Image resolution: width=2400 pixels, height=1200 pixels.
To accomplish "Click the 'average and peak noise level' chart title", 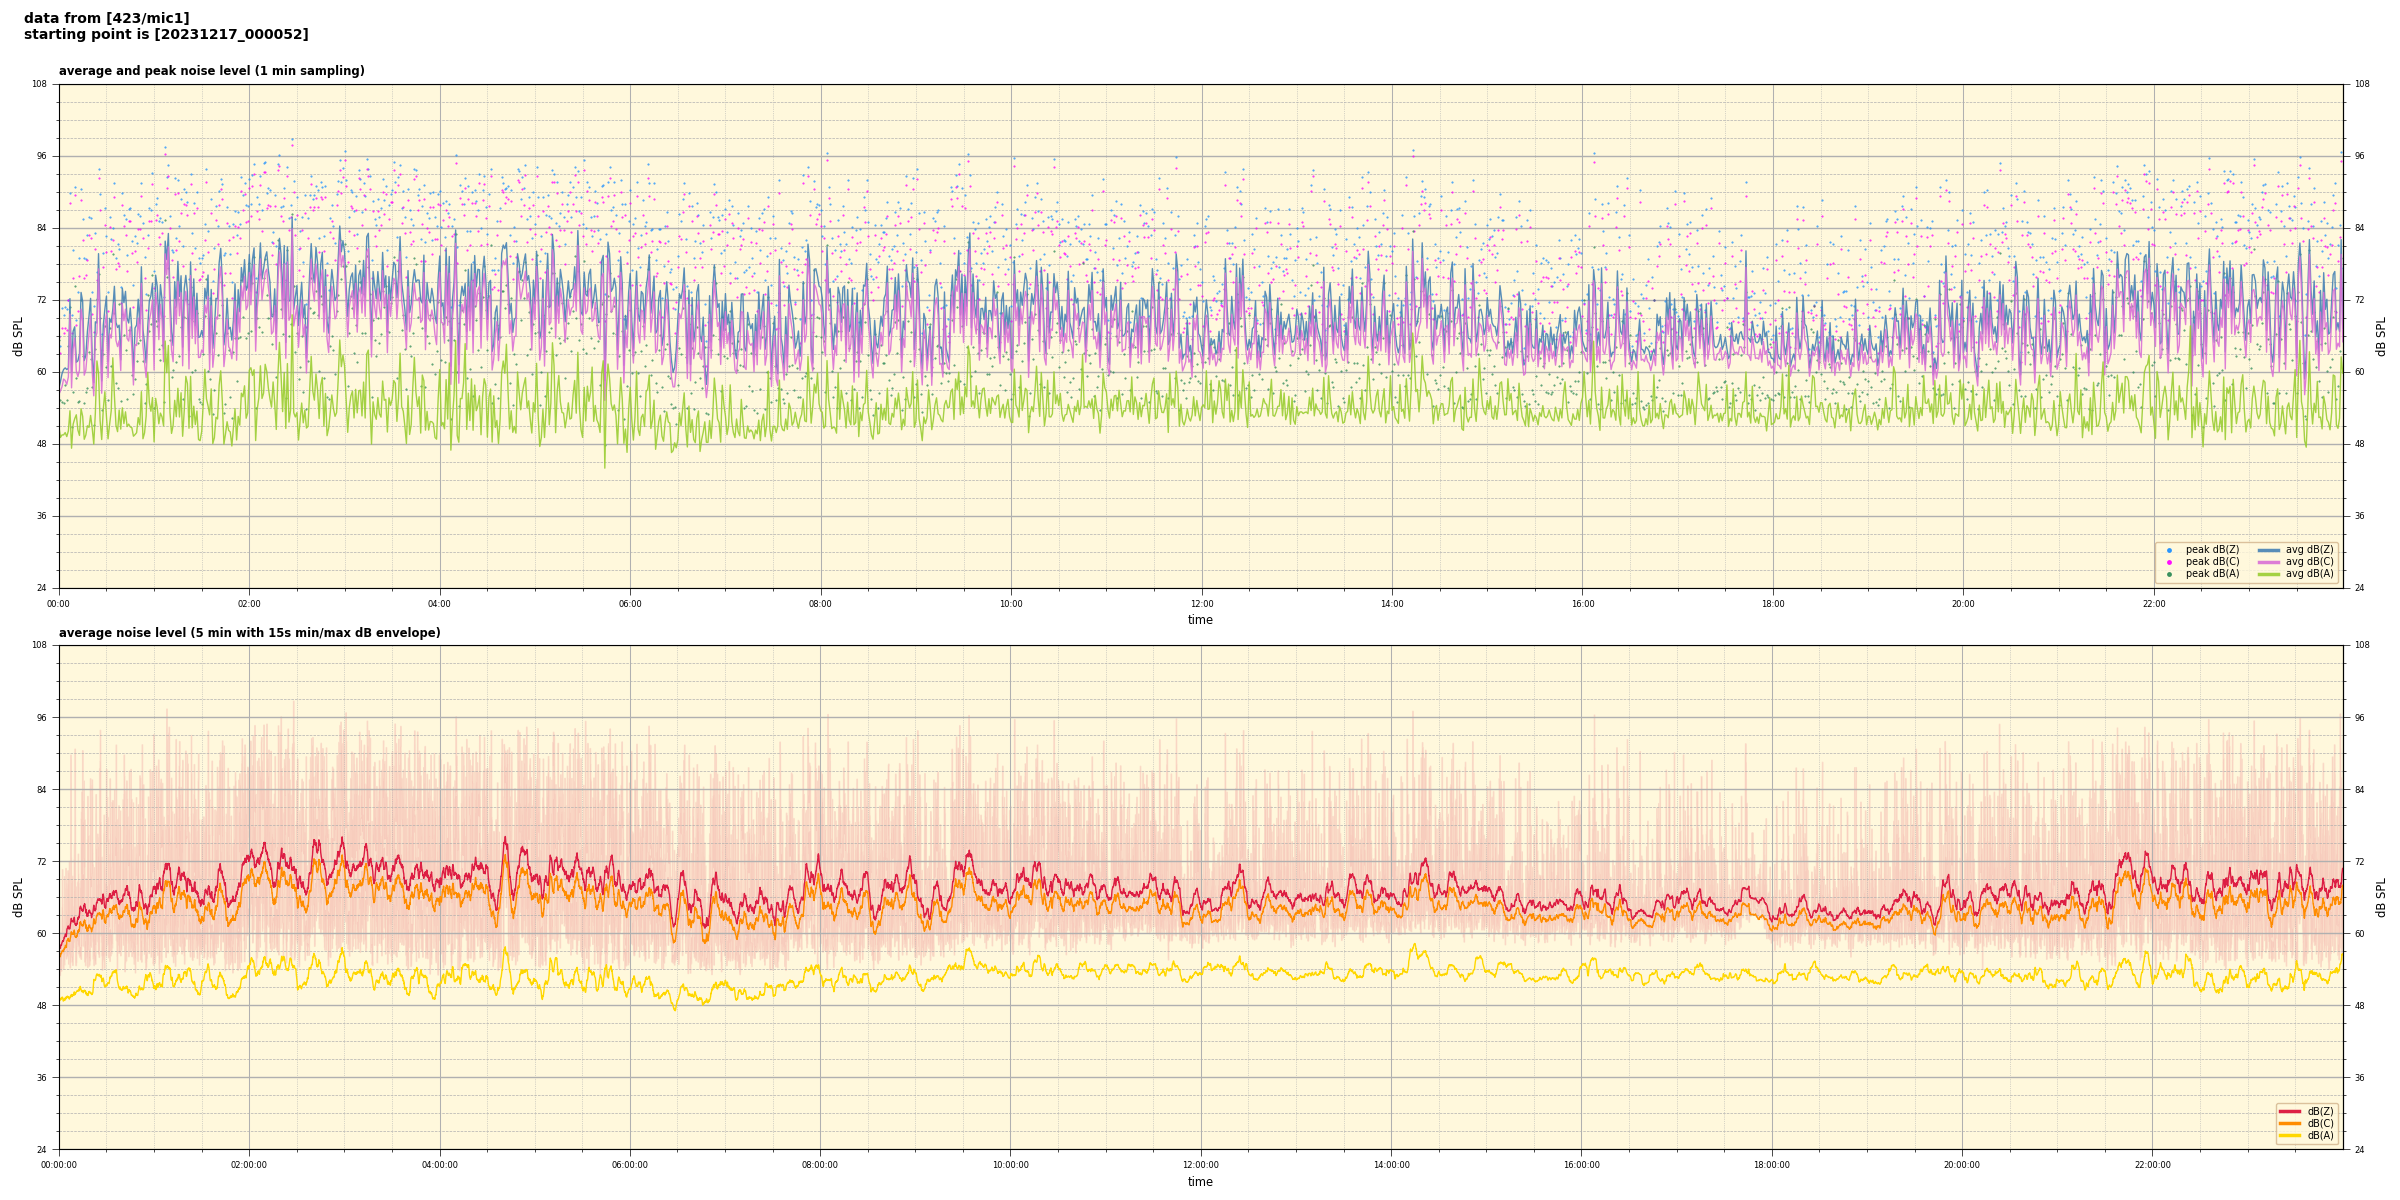I will point(211,71).
